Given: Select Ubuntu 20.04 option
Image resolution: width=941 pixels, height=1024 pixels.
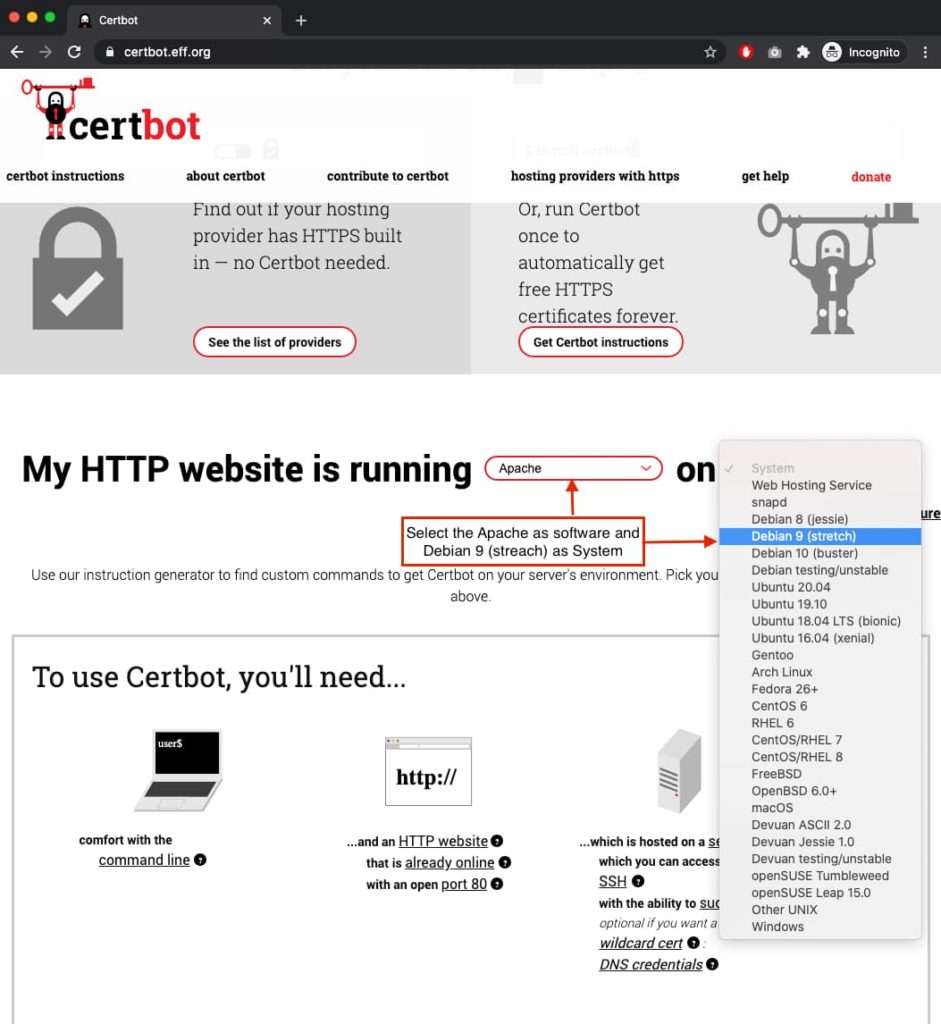Looking at the screenshot, I should [820, 587].
